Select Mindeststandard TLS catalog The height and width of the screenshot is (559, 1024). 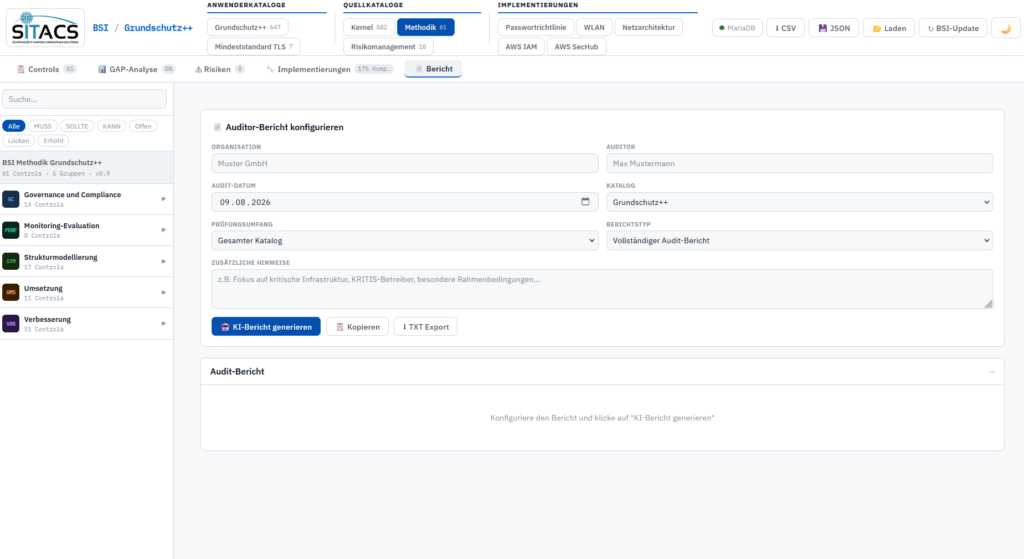[x=253, y=46]
